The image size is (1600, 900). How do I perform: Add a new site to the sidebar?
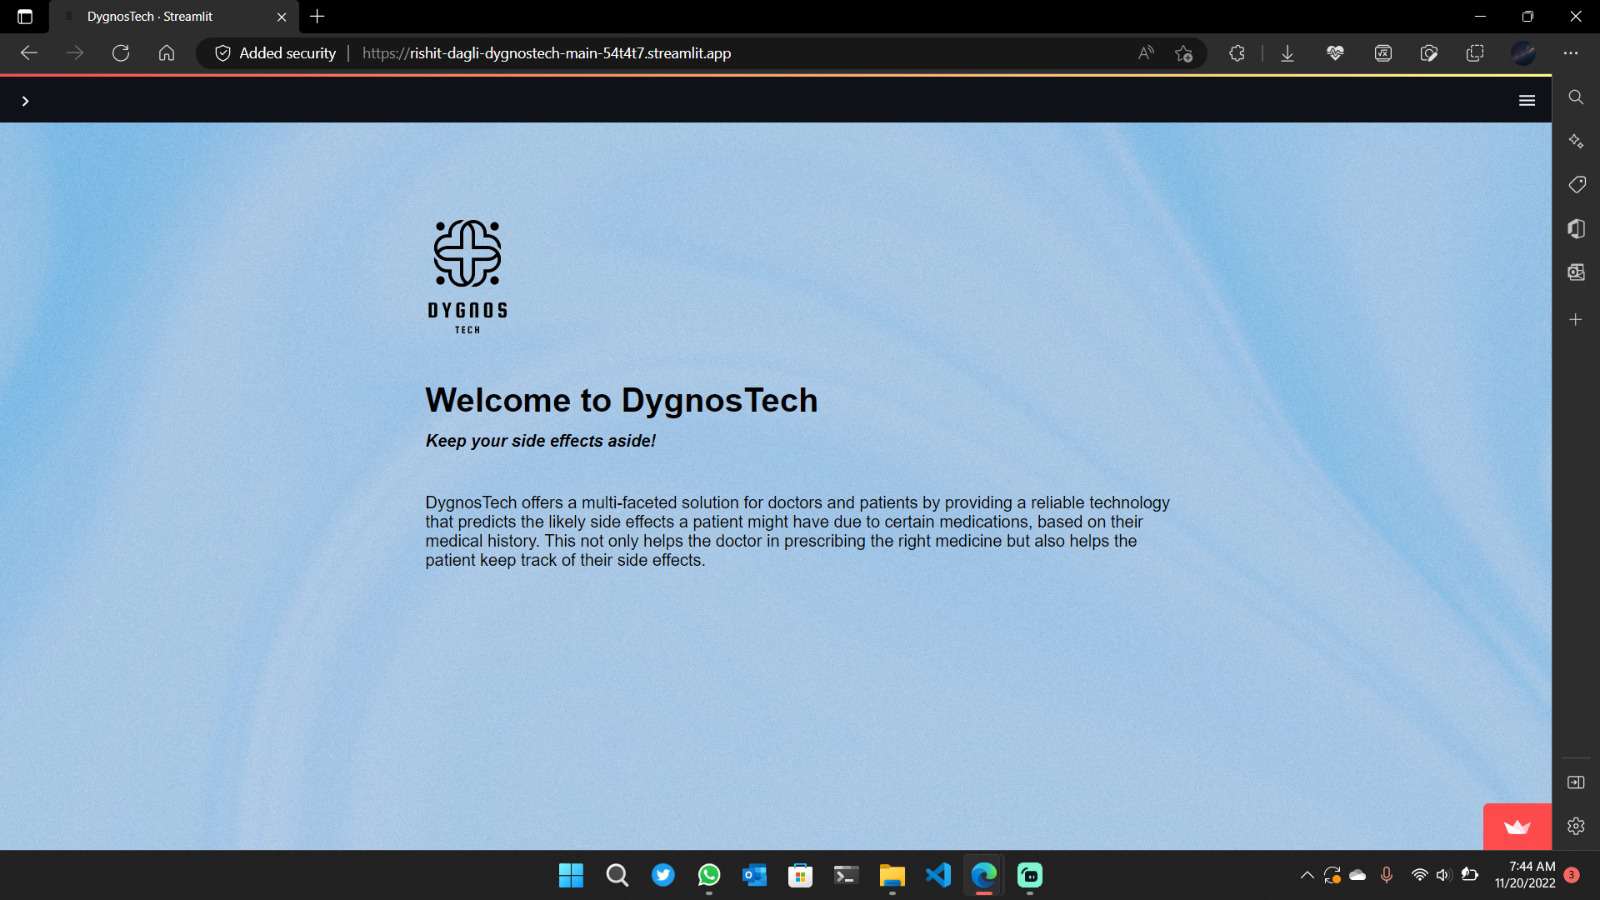tap(1575, 319)
